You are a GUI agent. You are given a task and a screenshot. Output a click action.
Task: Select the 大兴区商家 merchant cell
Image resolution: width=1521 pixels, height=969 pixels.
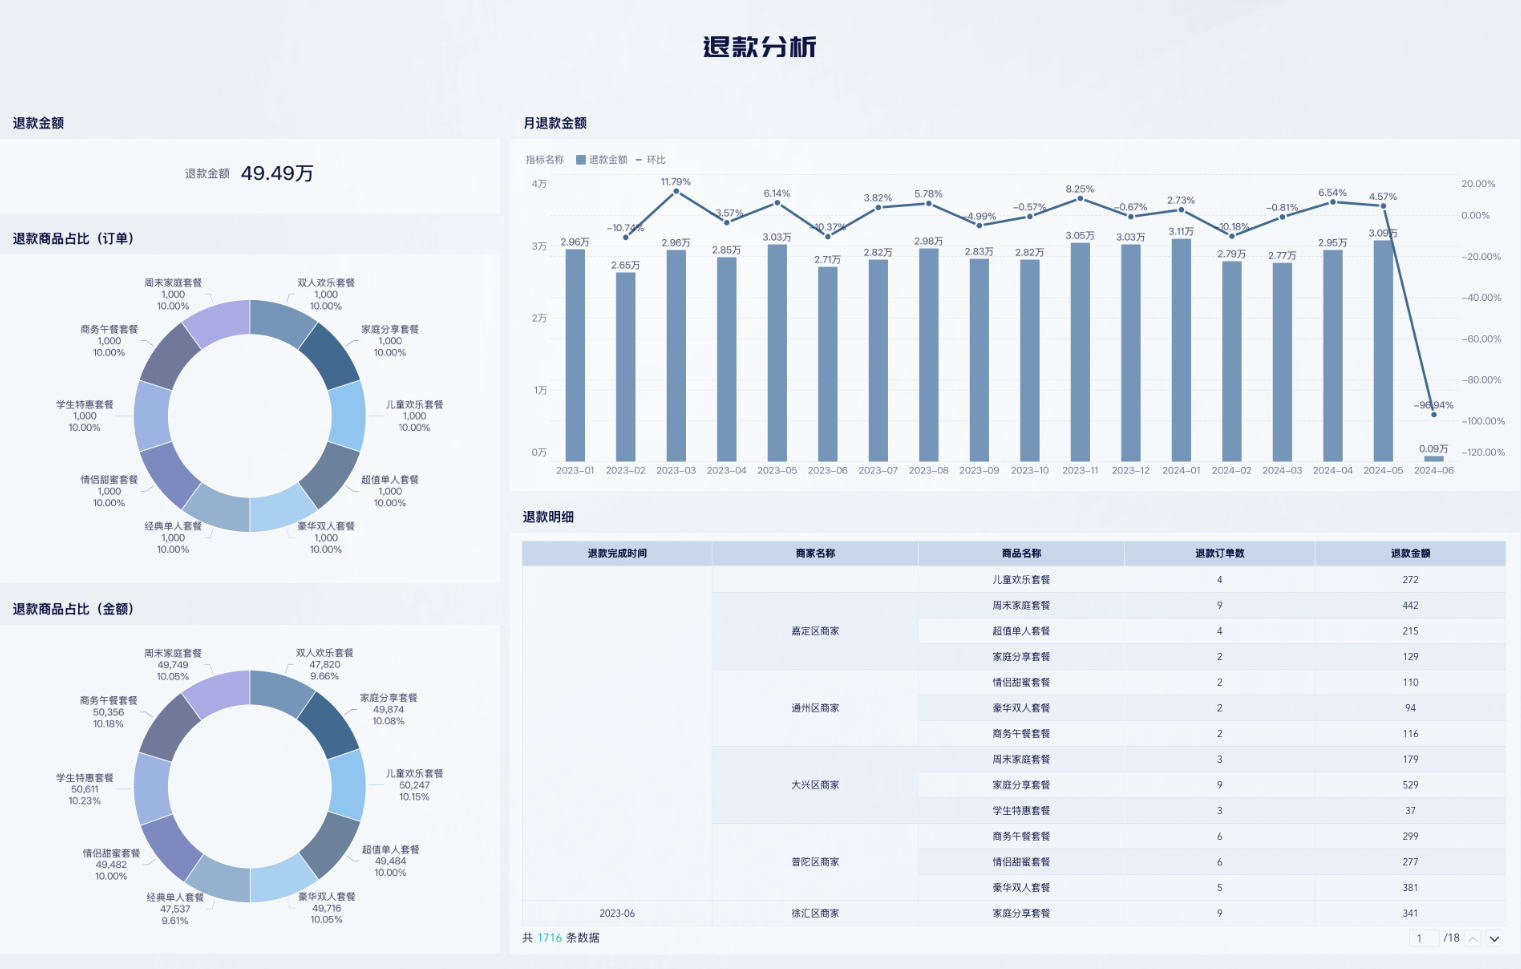point(815,785)
